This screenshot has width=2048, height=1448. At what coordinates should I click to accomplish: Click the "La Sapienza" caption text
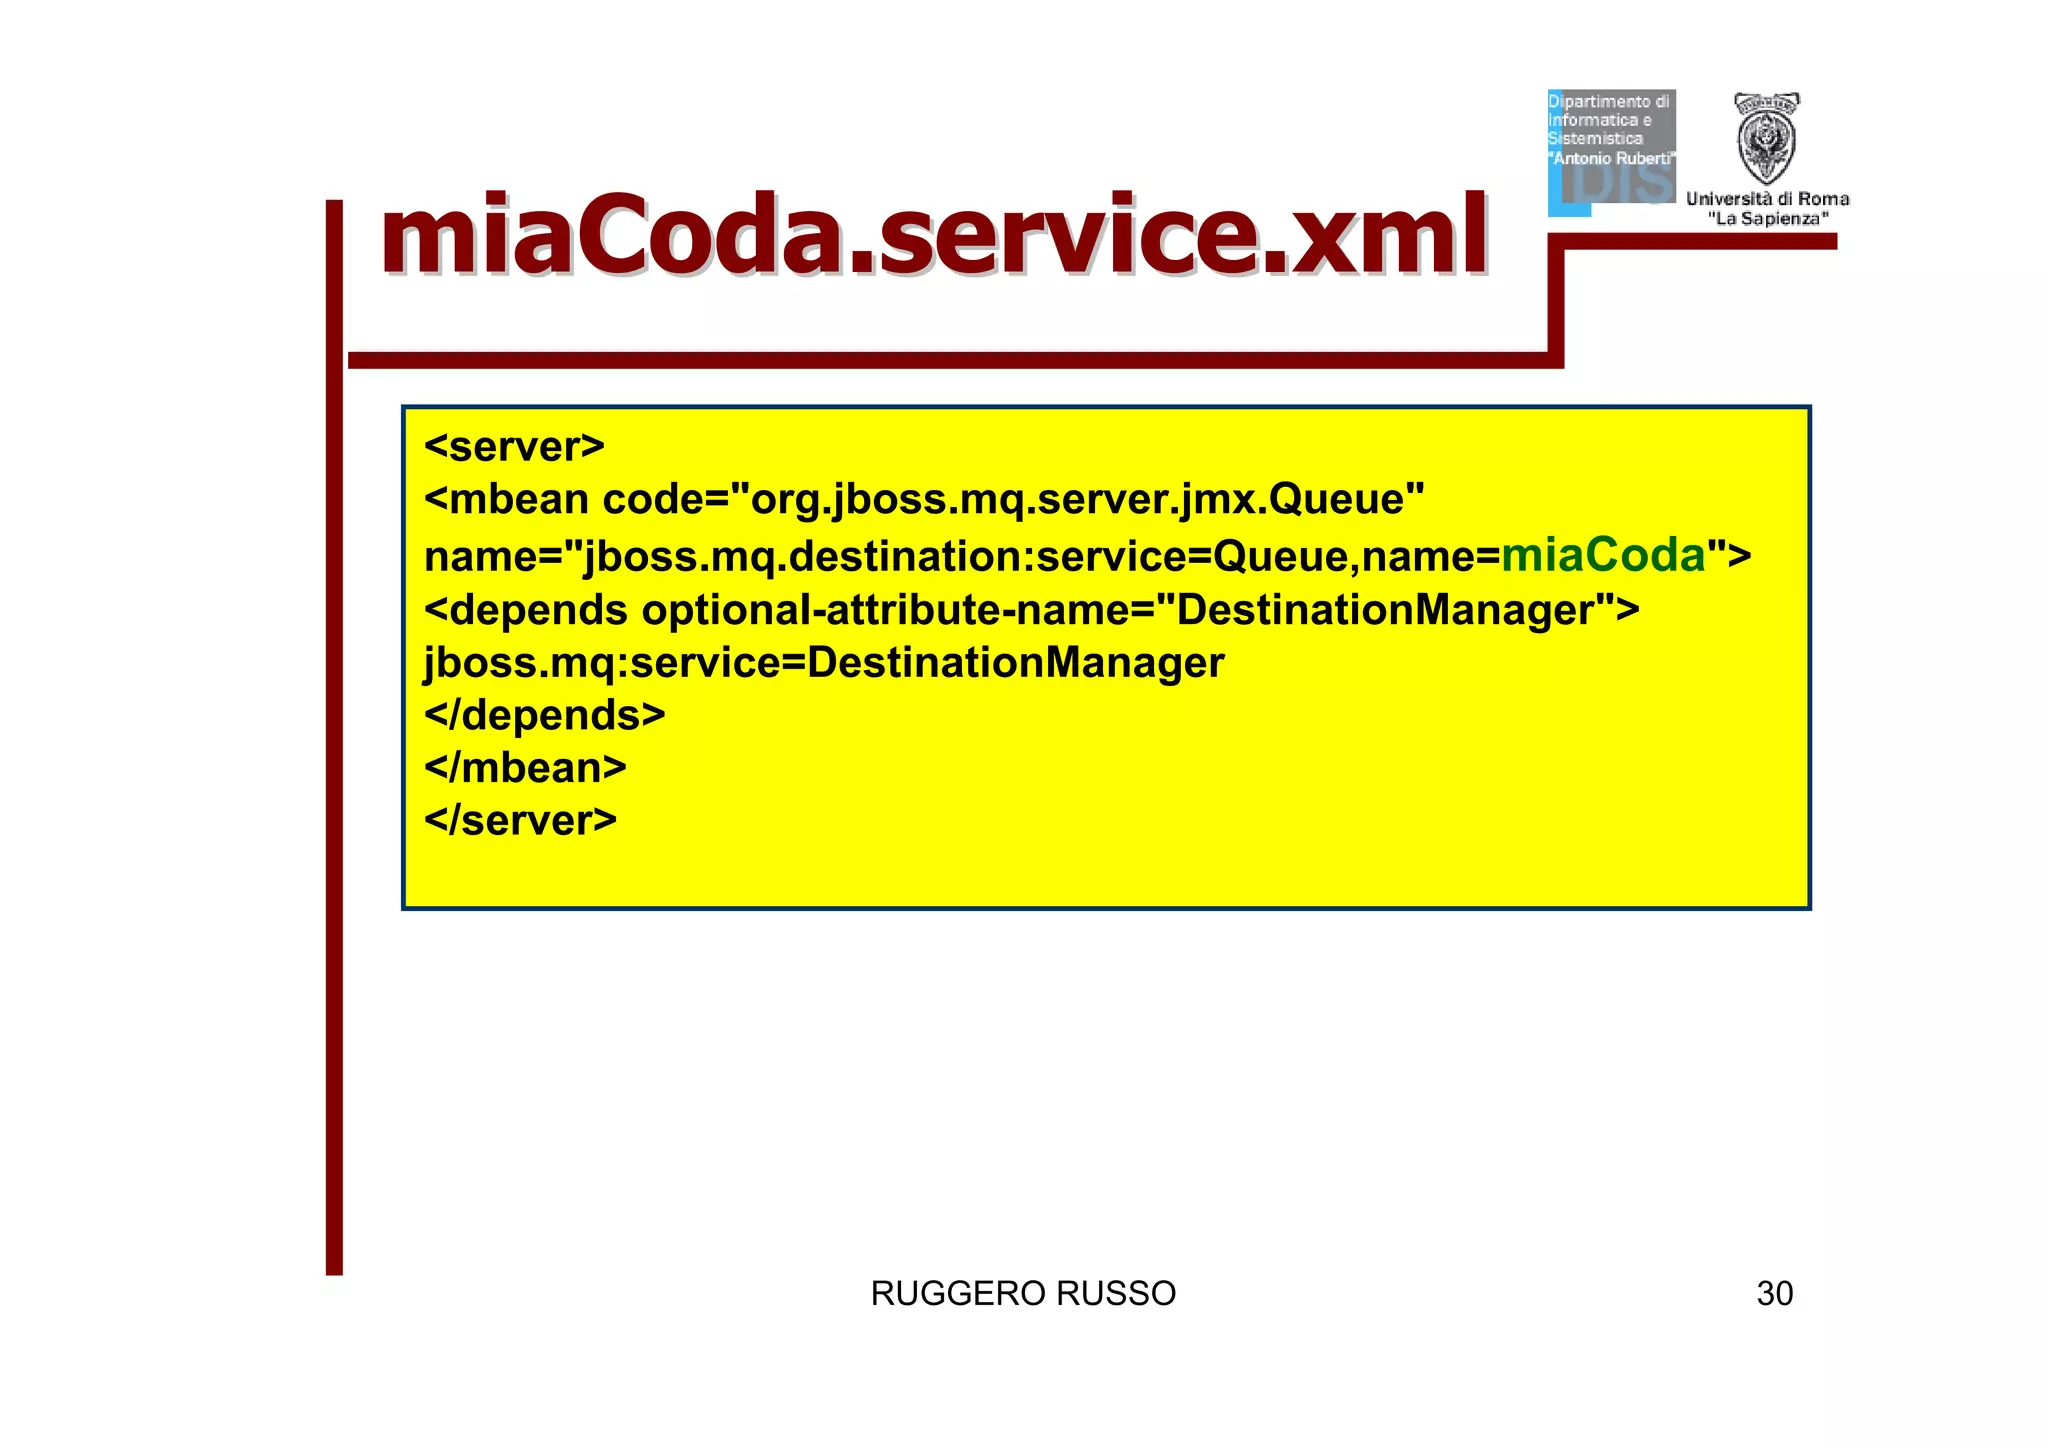coord(1767,219)
